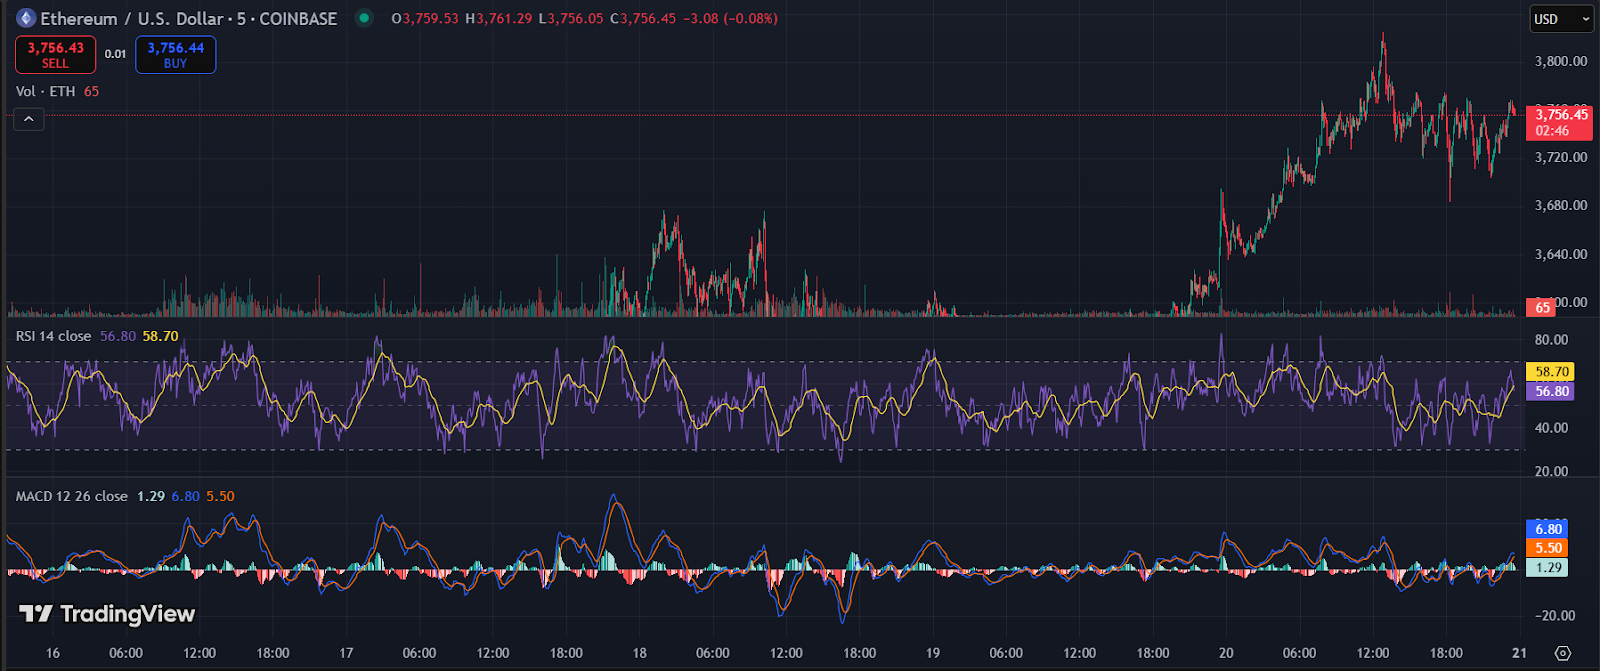Select the MACD 12 26 close legend
1600x671 pixels.
(x=72, y=496)
